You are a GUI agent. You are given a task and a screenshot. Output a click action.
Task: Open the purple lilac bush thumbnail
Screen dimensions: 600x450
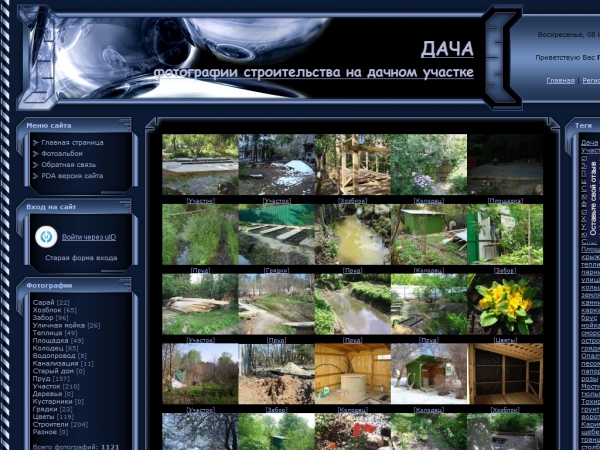[429, 165]
